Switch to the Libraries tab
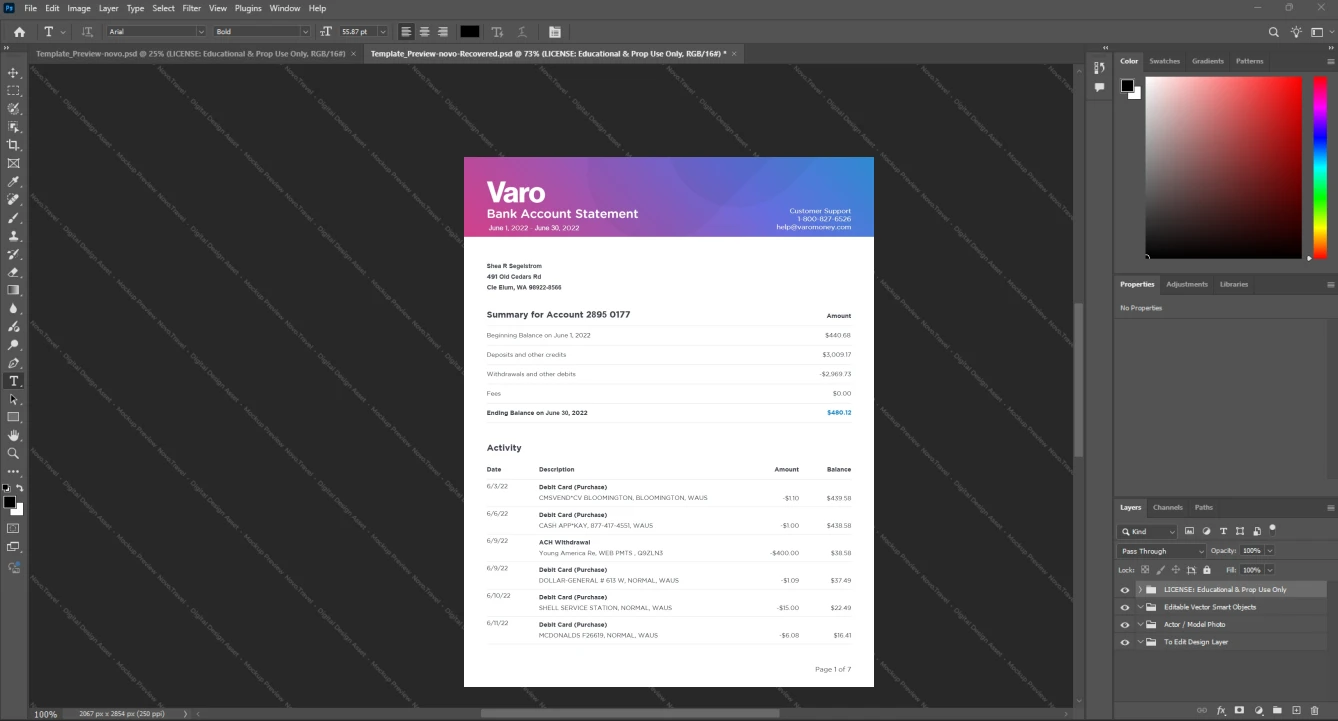Screen dimensions: 1338x721 click(x=1234, y=284)
